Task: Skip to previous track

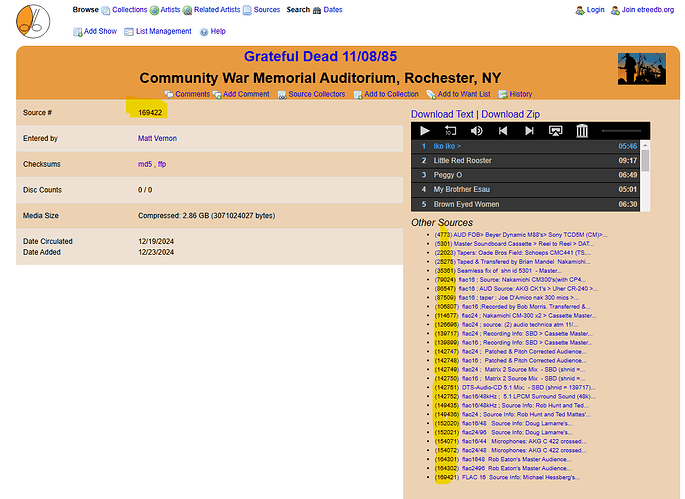Action: 503,131
